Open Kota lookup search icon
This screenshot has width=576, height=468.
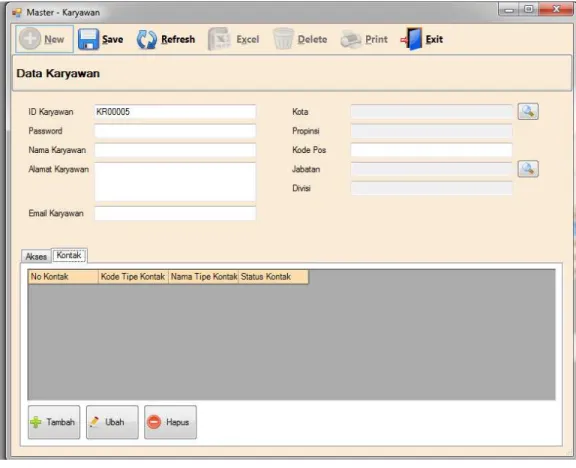528,111
